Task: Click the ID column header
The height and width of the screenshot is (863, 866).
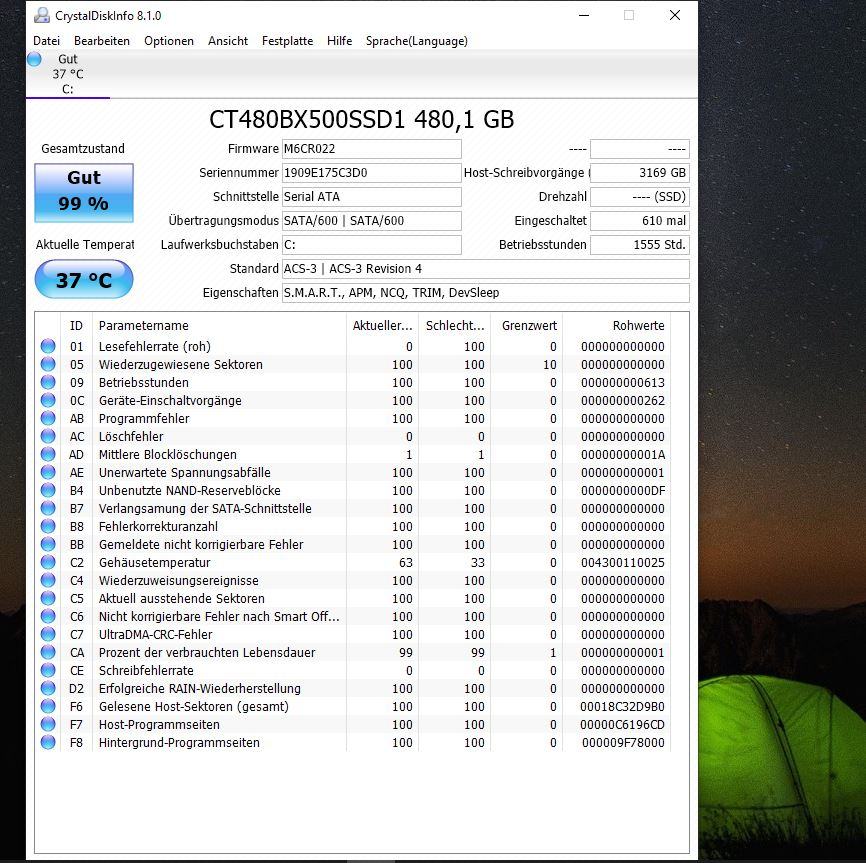Action: pyautogui.click(x=76, y=326)
